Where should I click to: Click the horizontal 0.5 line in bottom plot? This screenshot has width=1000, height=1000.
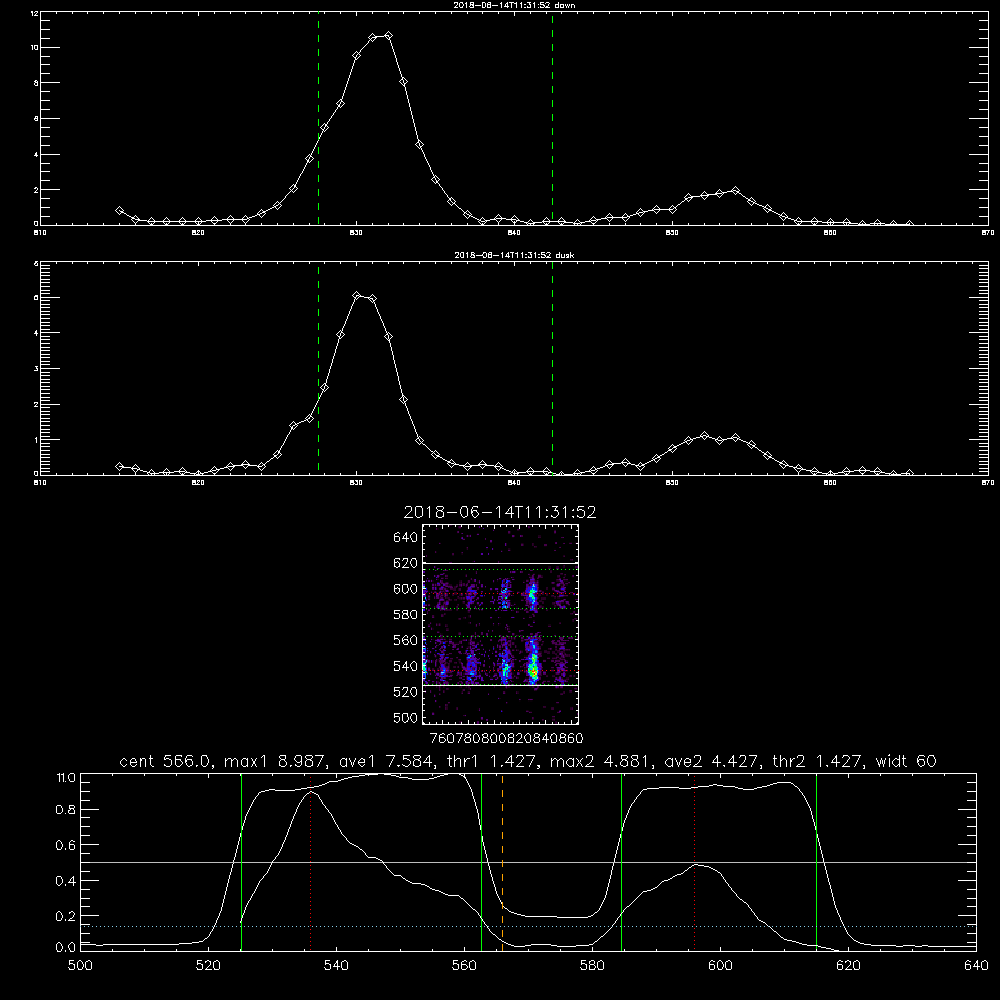click(x=528, y=862)
